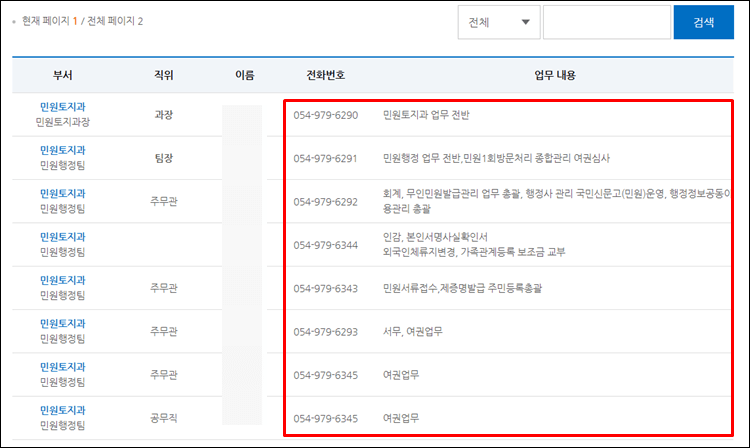This screenshot has height=448, width=750.
Task: Click the 인감, 본인서명사실확인서 description
Action: click(x=435, y=237)
